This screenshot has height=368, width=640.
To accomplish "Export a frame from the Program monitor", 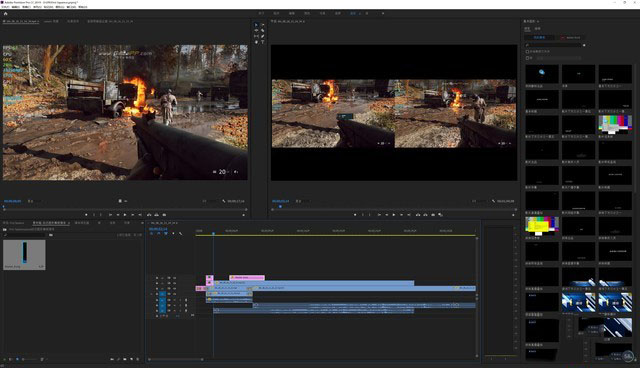I will click(433, 215).
